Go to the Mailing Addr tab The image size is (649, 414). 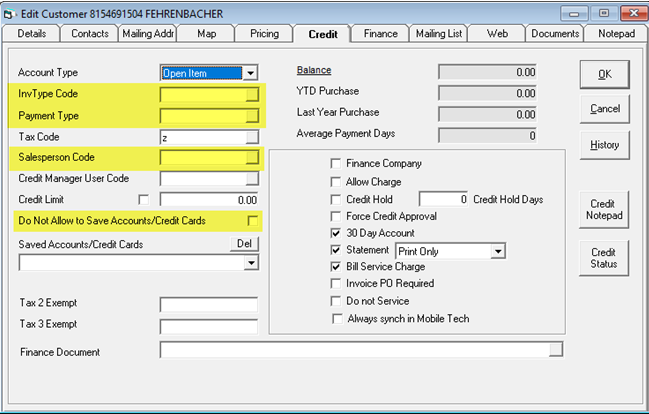(148, 34)
